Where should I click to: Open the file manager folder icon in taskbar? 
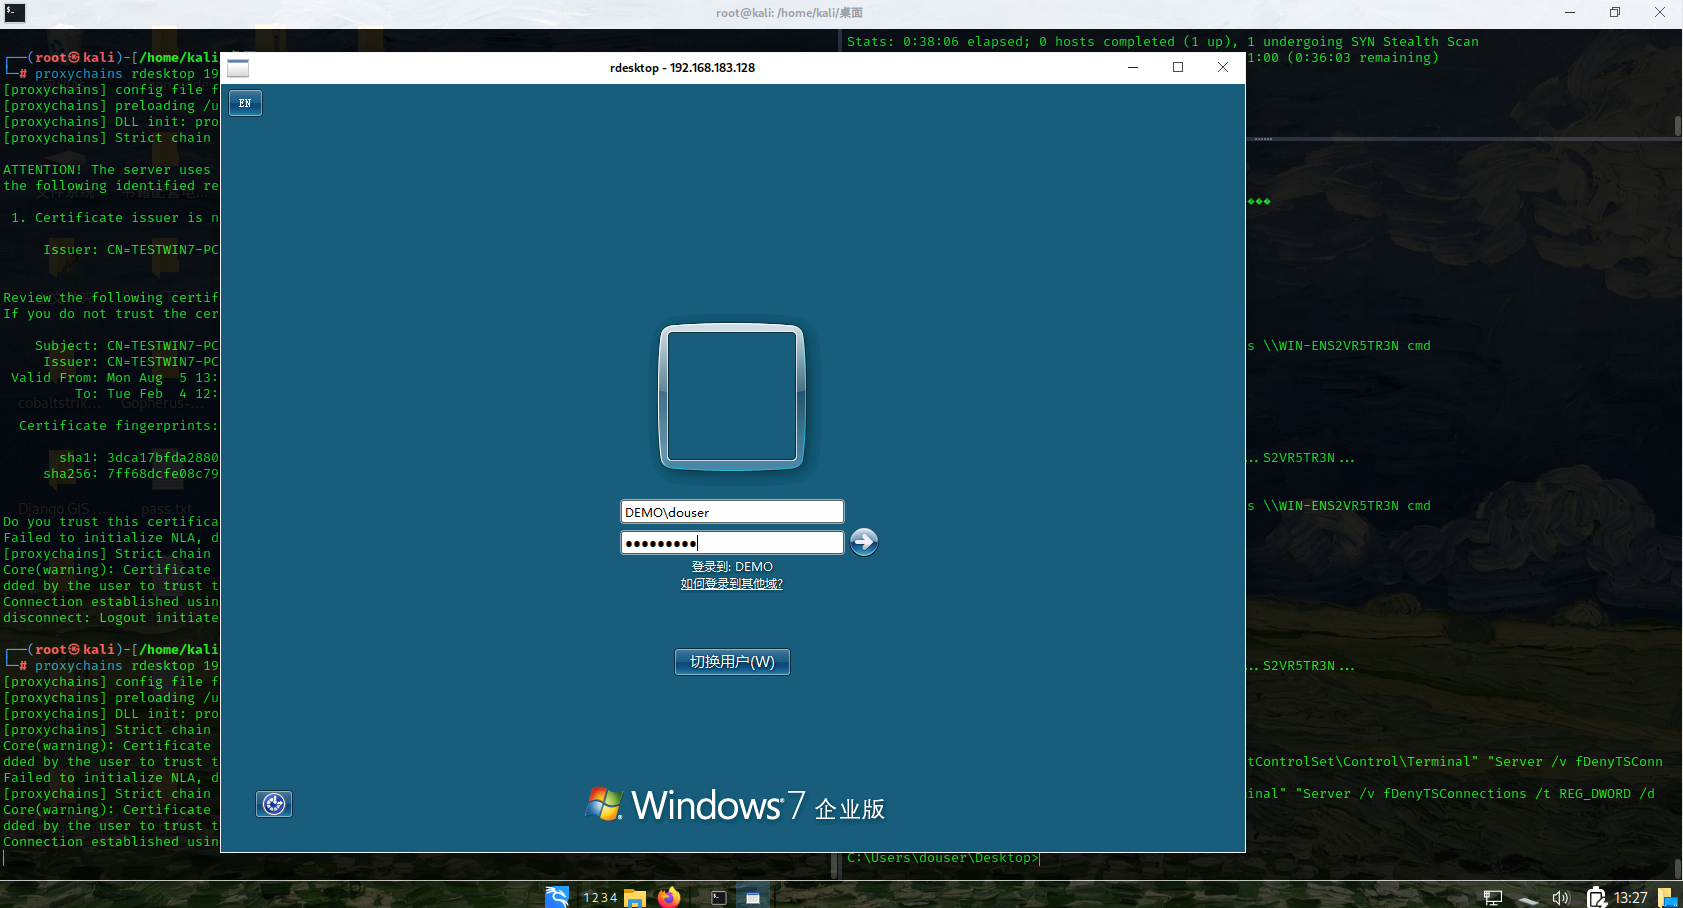635,897
